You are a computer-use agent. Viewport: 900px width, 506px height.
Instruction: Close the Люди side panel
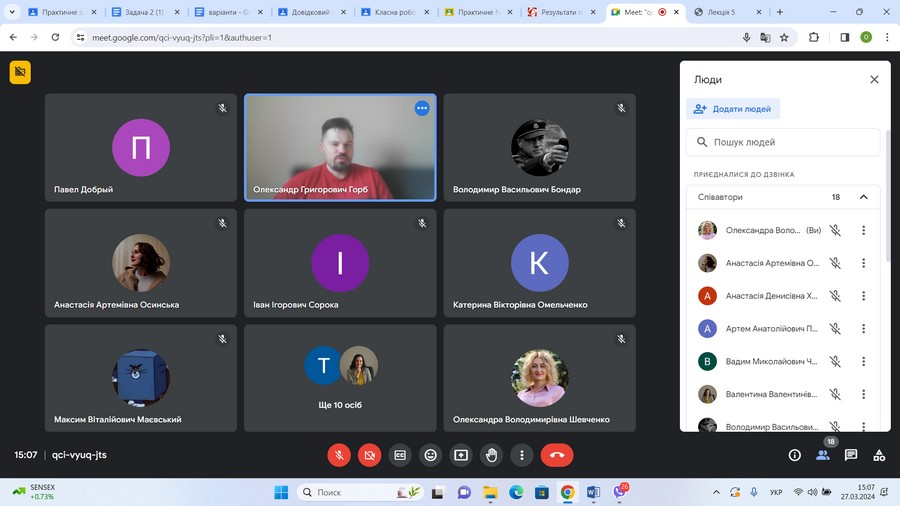(874, 79)
